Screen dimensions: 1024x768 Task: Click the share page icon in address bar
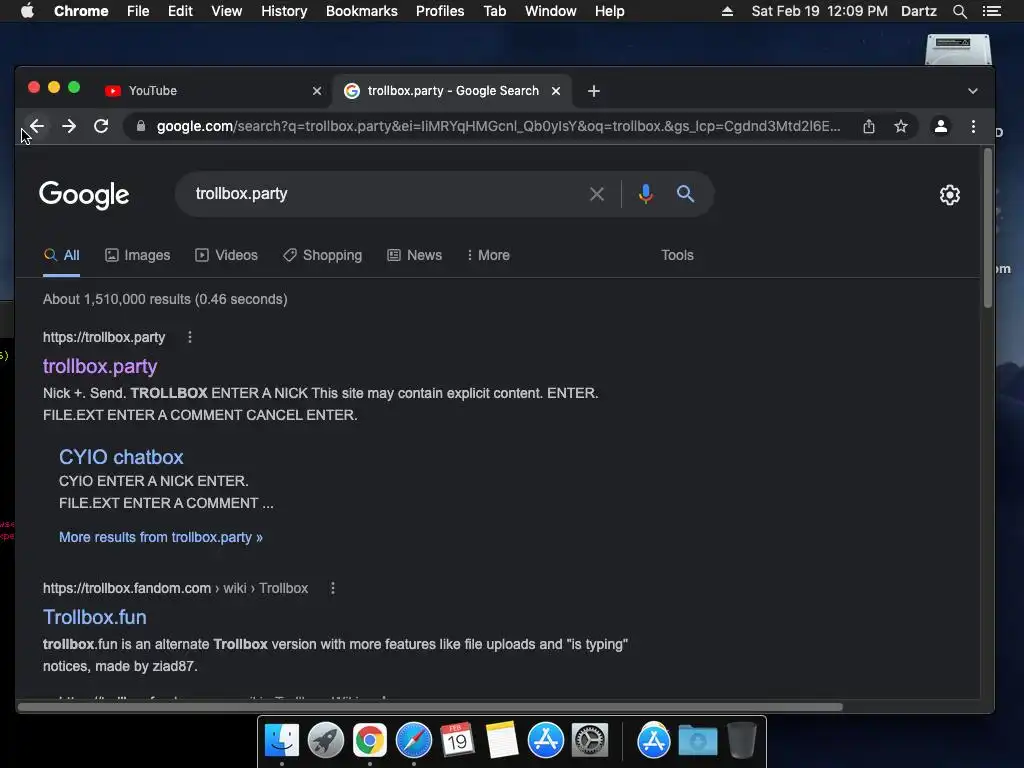pyautogui.click(x=869, y=126)
